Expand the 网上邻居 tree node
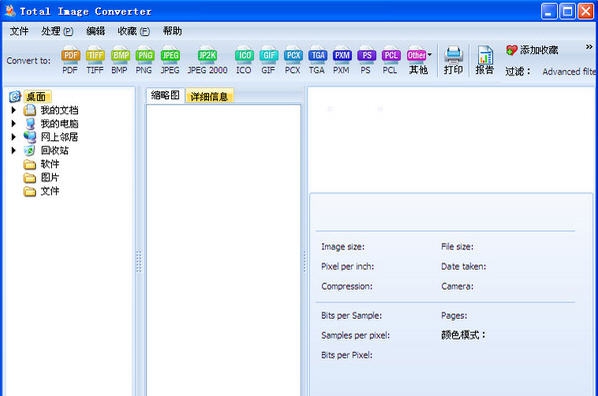 (x=13, y=137)
